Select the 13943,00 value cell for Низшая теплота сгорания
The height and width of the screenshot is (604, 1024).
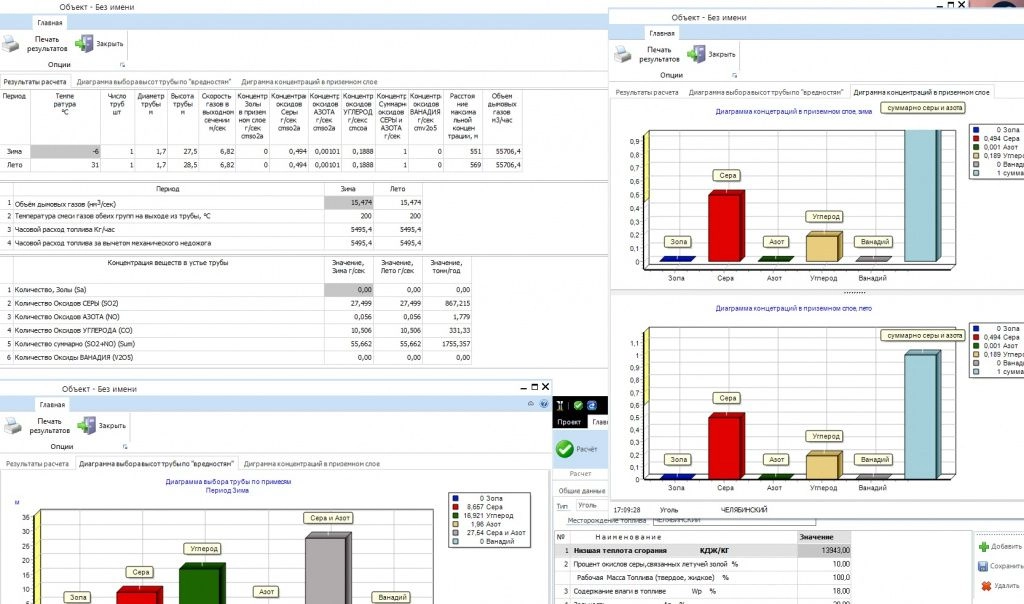[x=824, y=550]
